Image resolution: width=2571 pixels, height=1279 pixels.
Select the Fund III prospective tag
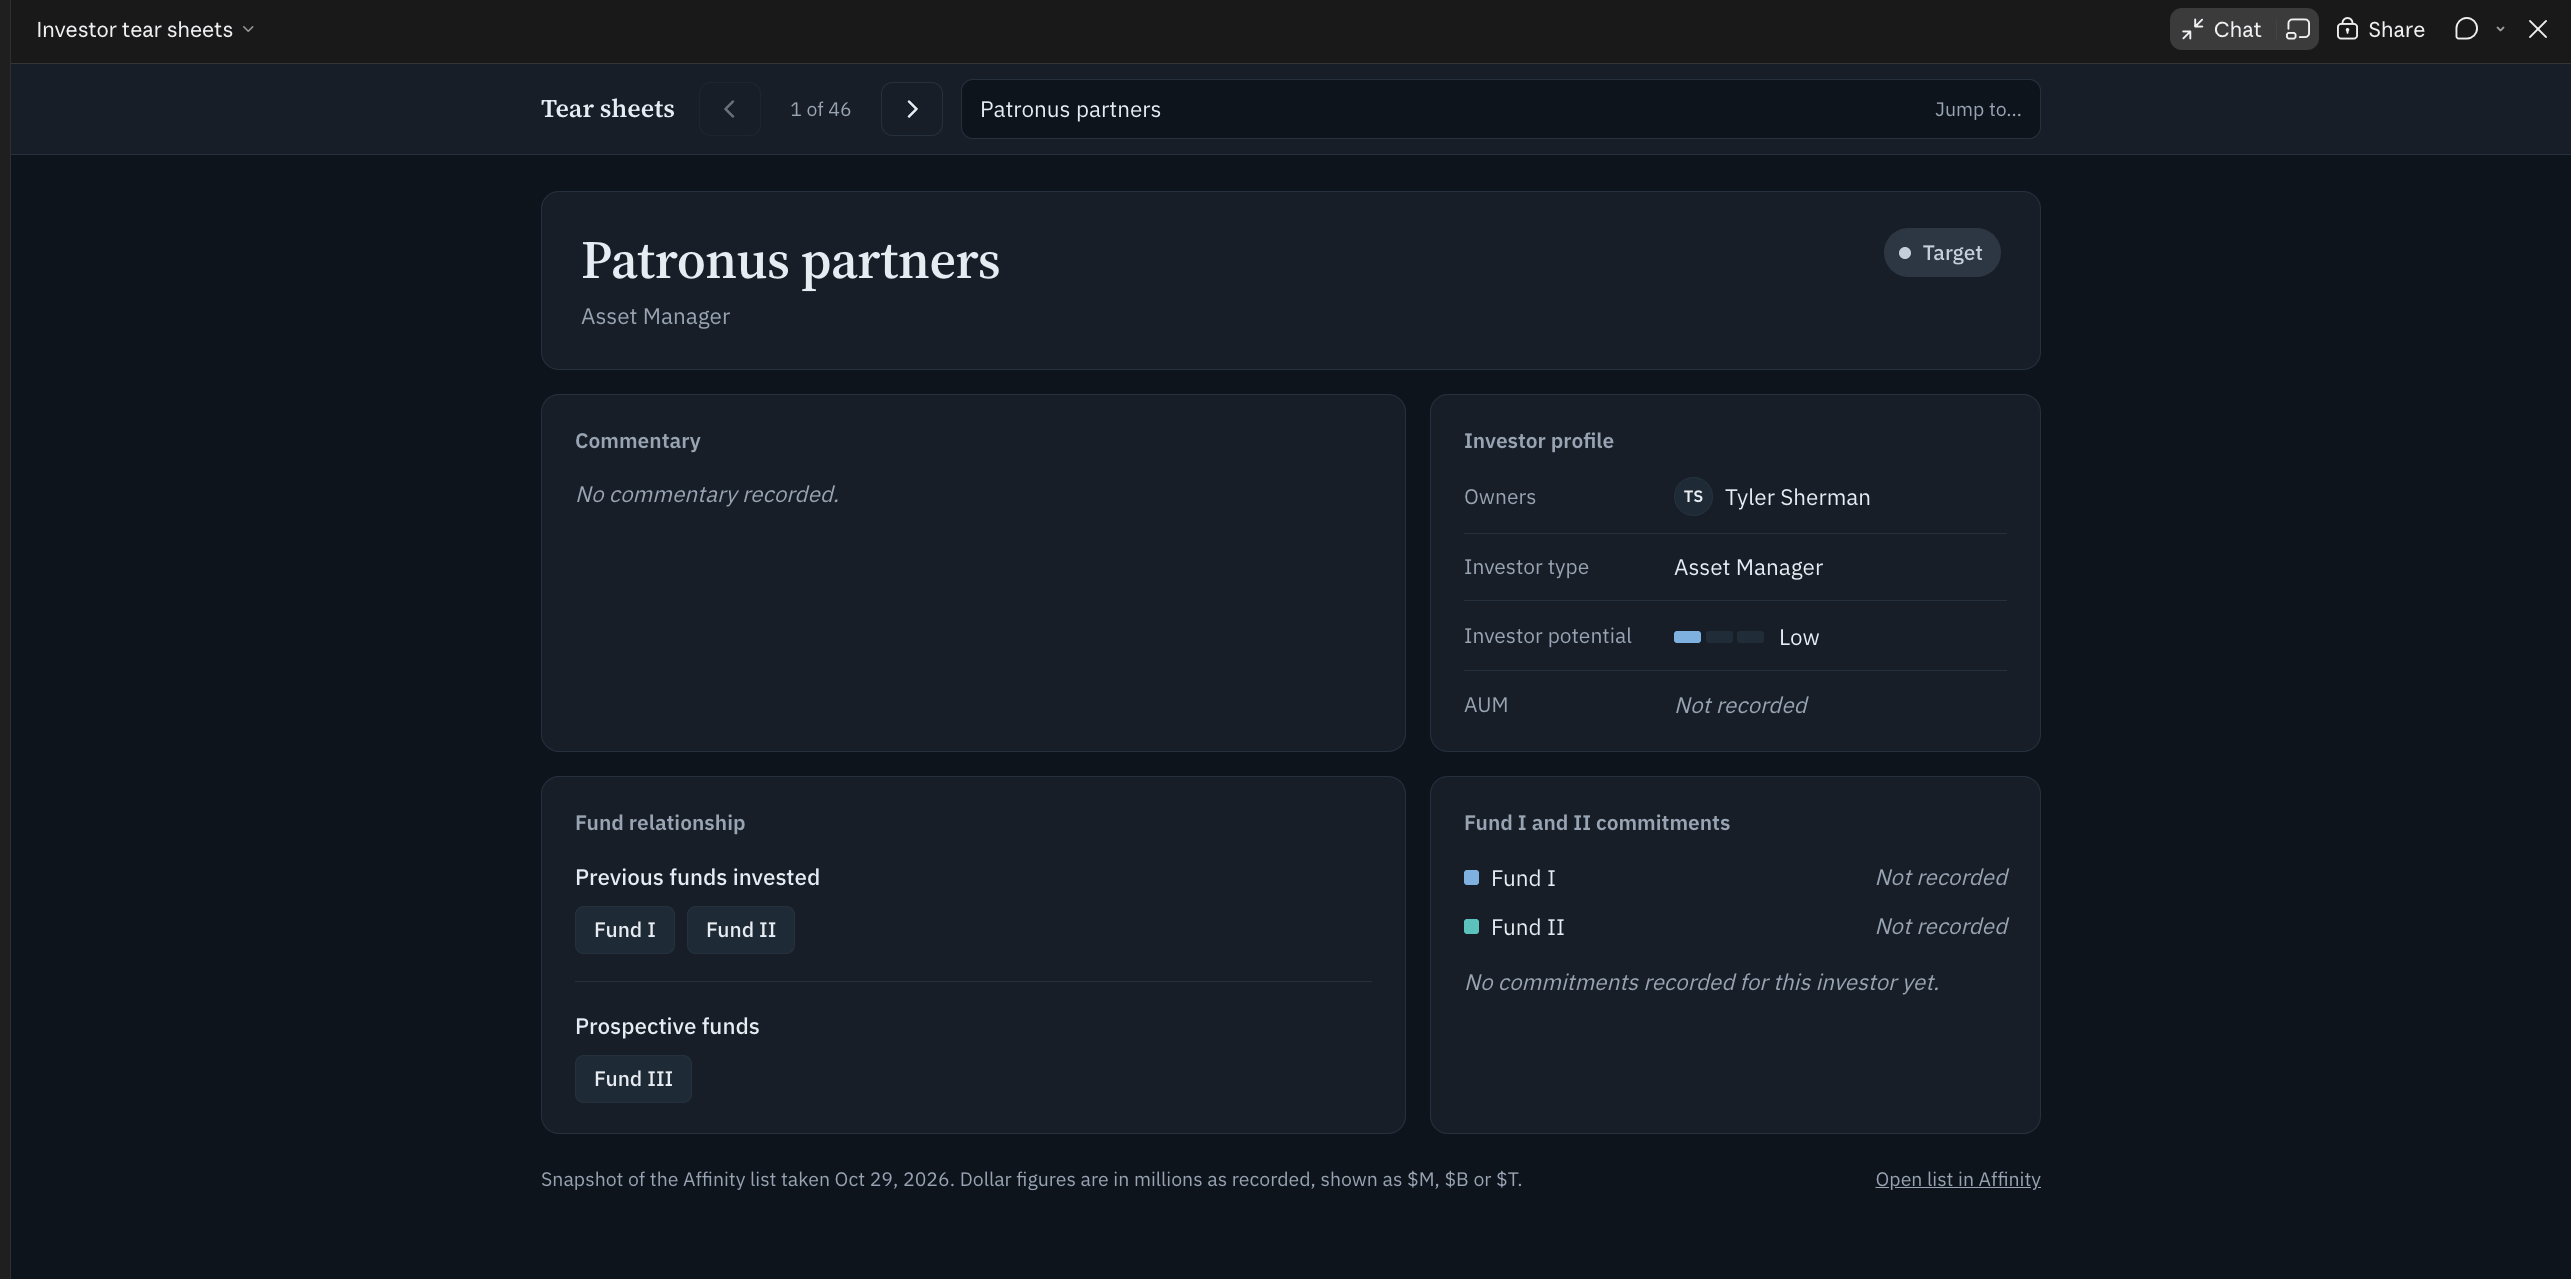633,1079
